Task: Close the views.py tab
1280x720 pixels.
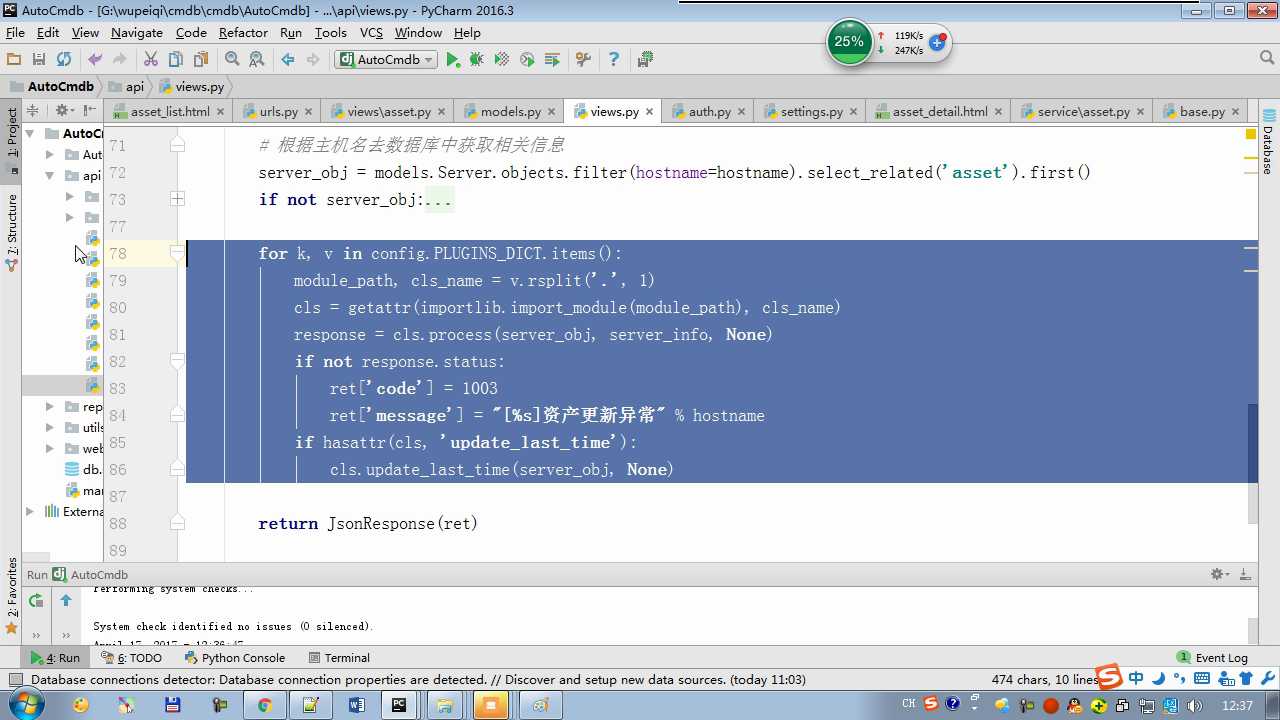Action: [x=649, y=112]
